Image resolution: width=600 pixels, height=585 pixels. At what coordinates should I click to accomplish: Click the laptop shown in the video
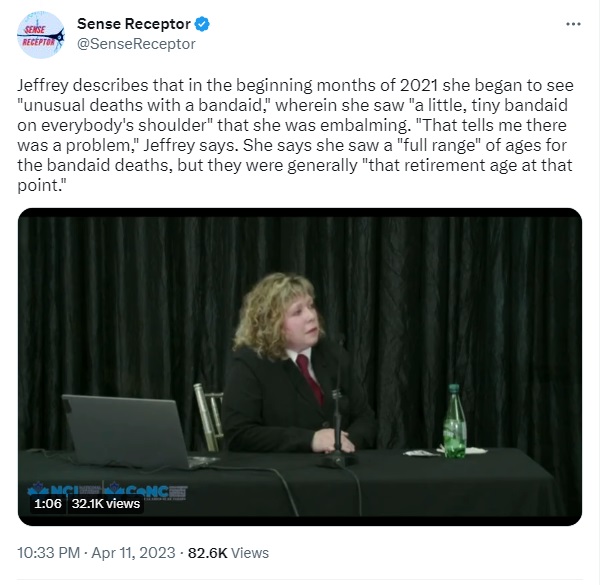[130, 431]
